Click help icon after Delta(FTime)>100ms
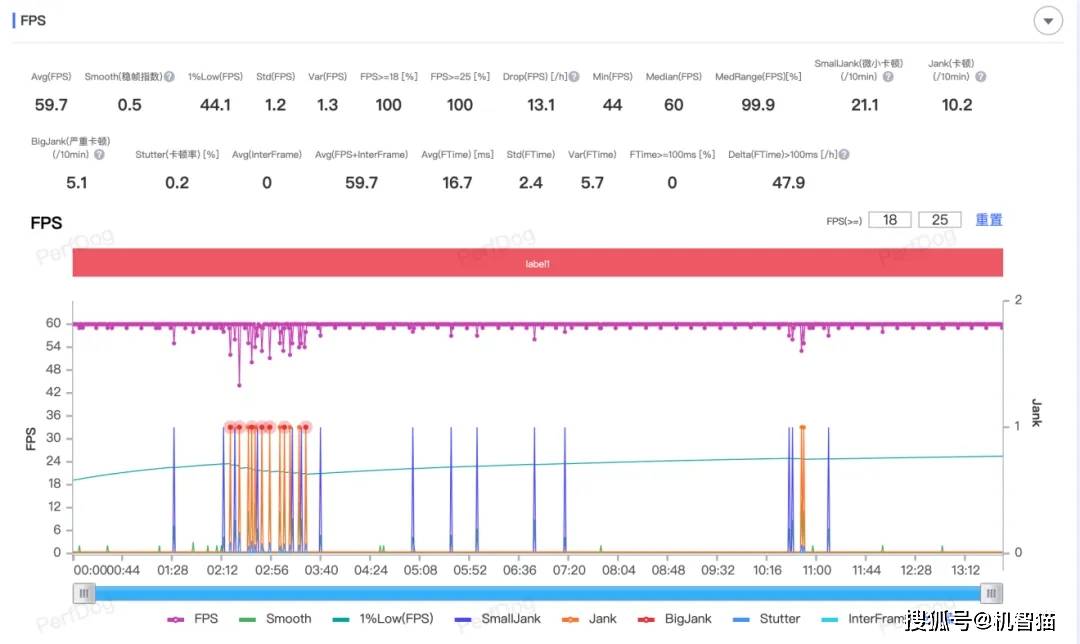This screenshot has height=644, width=1080. (844, 155)
